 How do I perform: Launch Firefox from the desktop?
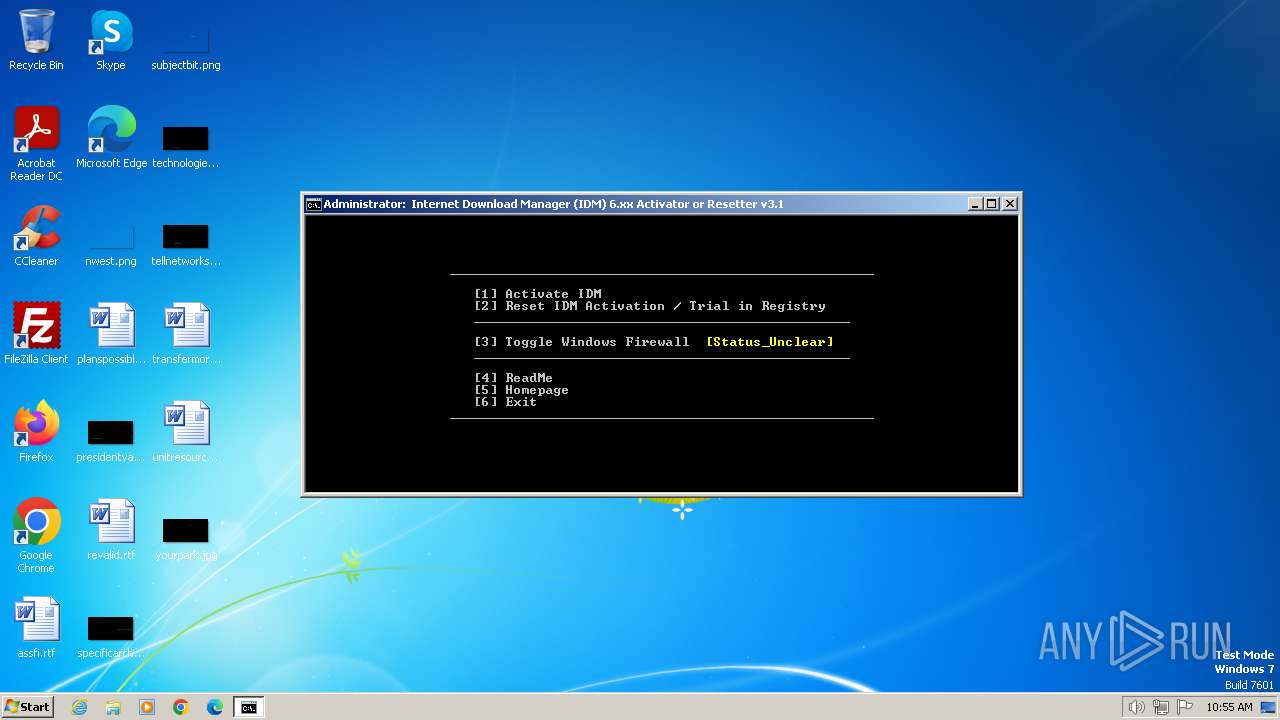36,432
